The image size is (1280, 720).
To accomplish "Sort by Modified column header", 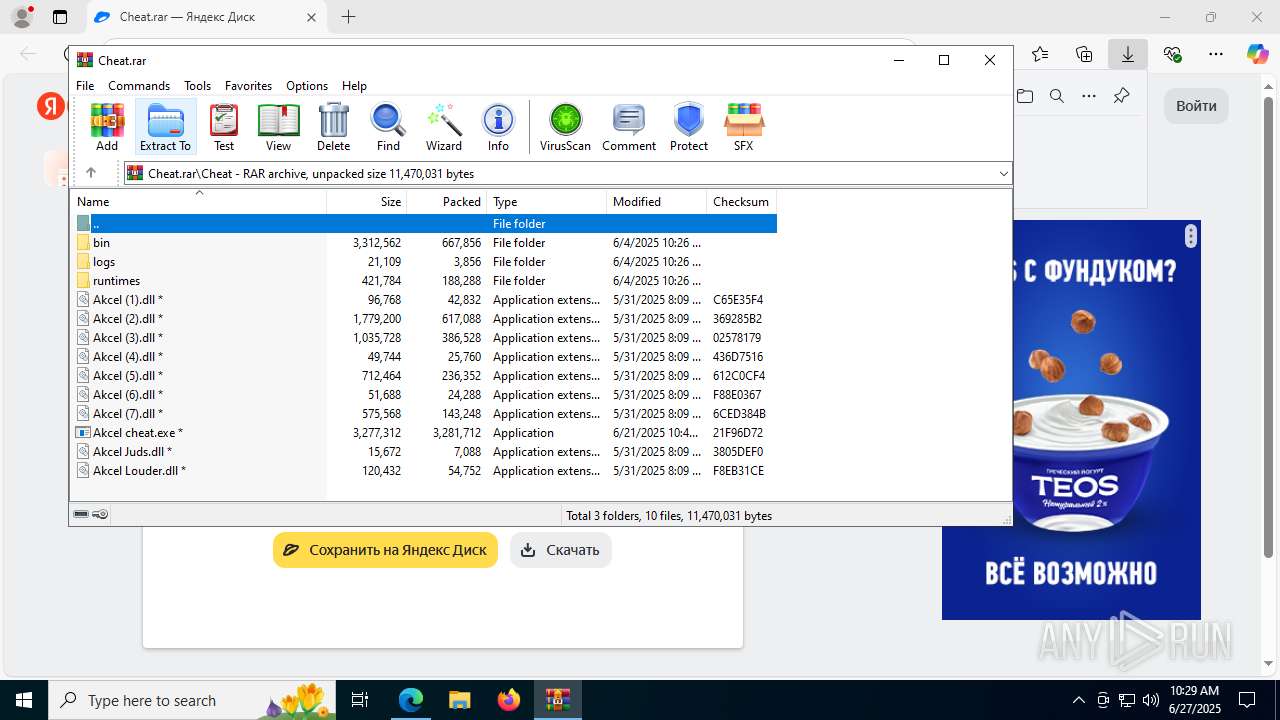I will click(x=657, y=201).
